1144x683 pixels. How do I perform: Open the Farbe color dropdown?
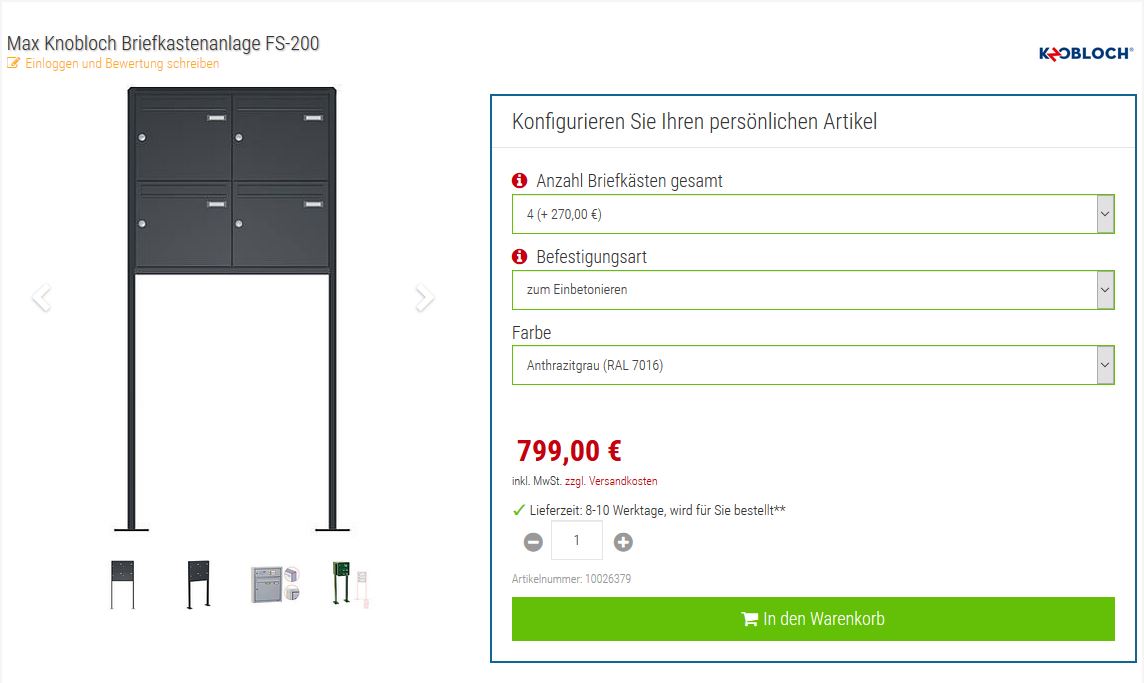coord(812,366)
